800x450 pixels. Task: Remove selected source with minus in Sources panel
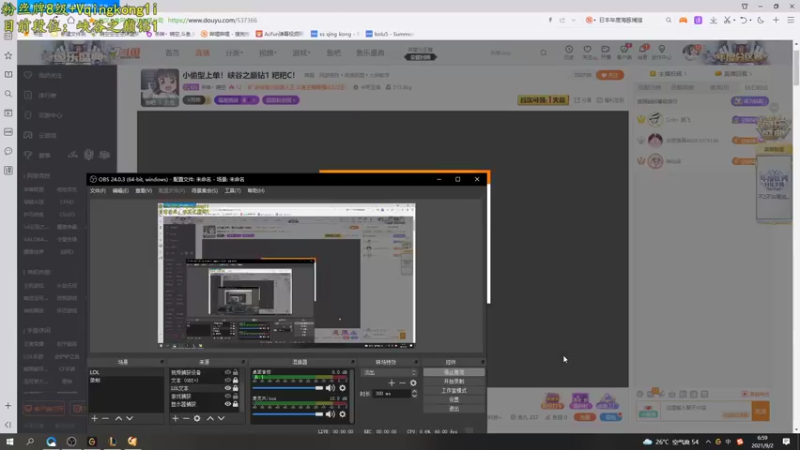[186, 418]
